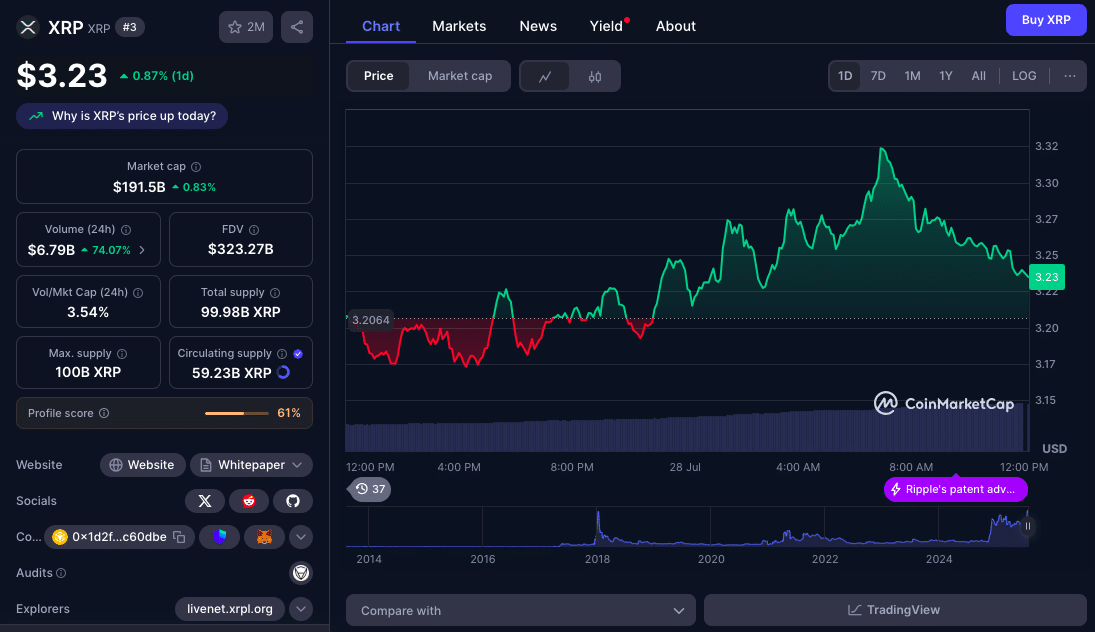
Task: Open the XRP Website link
Action: [142, 465]
